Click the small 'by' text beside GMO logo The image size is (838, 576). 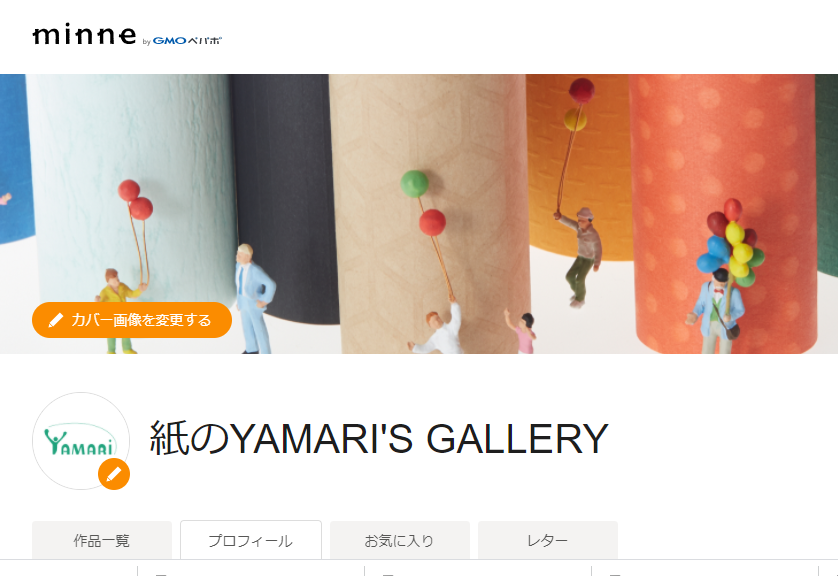(x=146, y=42)
